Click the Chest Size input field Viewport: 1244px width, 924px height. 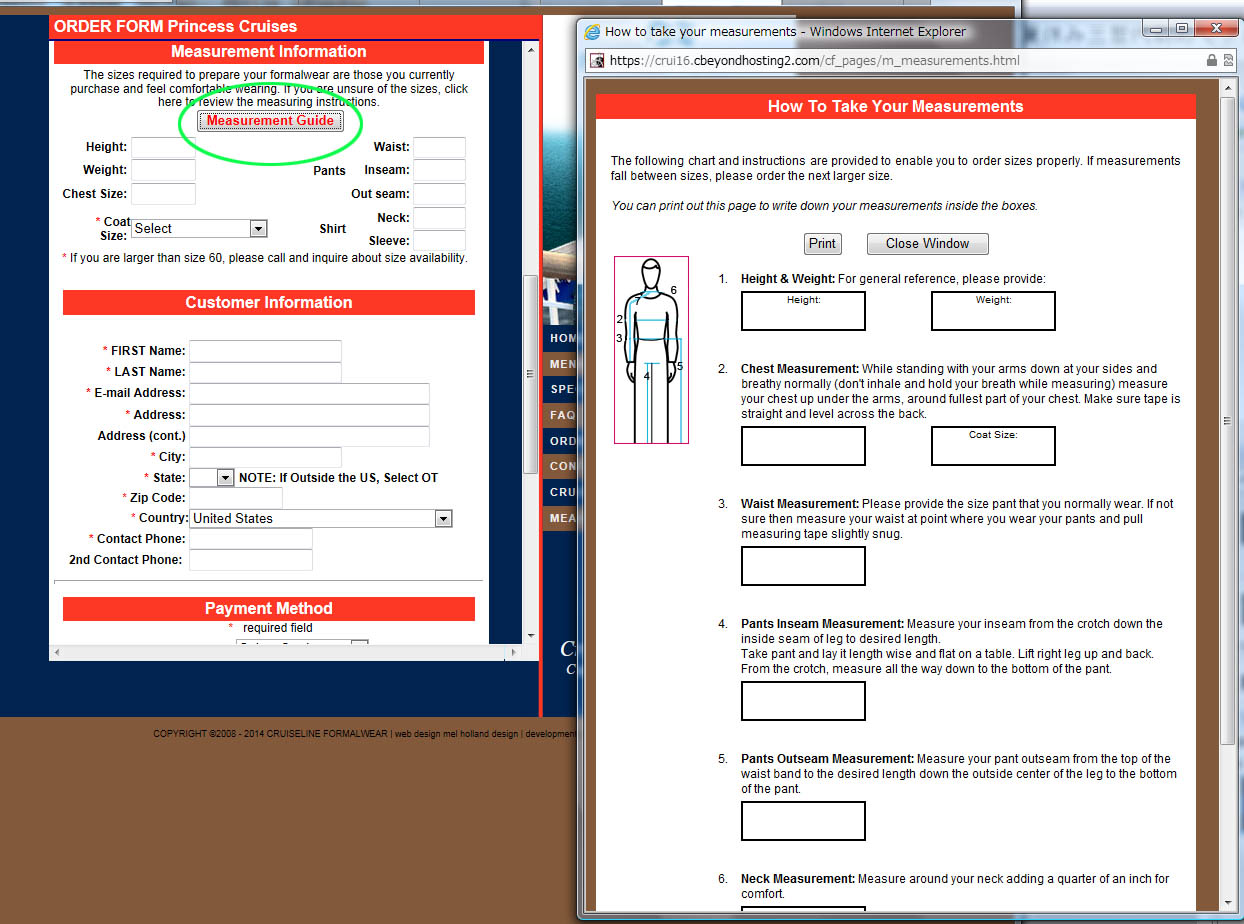163,194
